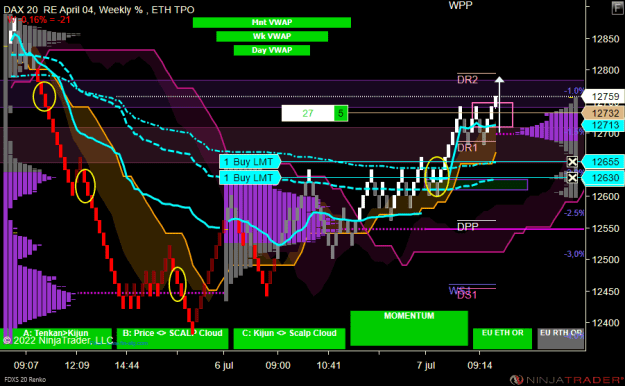Select the upper 1 Buy LMT order flag
This screenshot has width=625, height=386.
click(250, 162)
